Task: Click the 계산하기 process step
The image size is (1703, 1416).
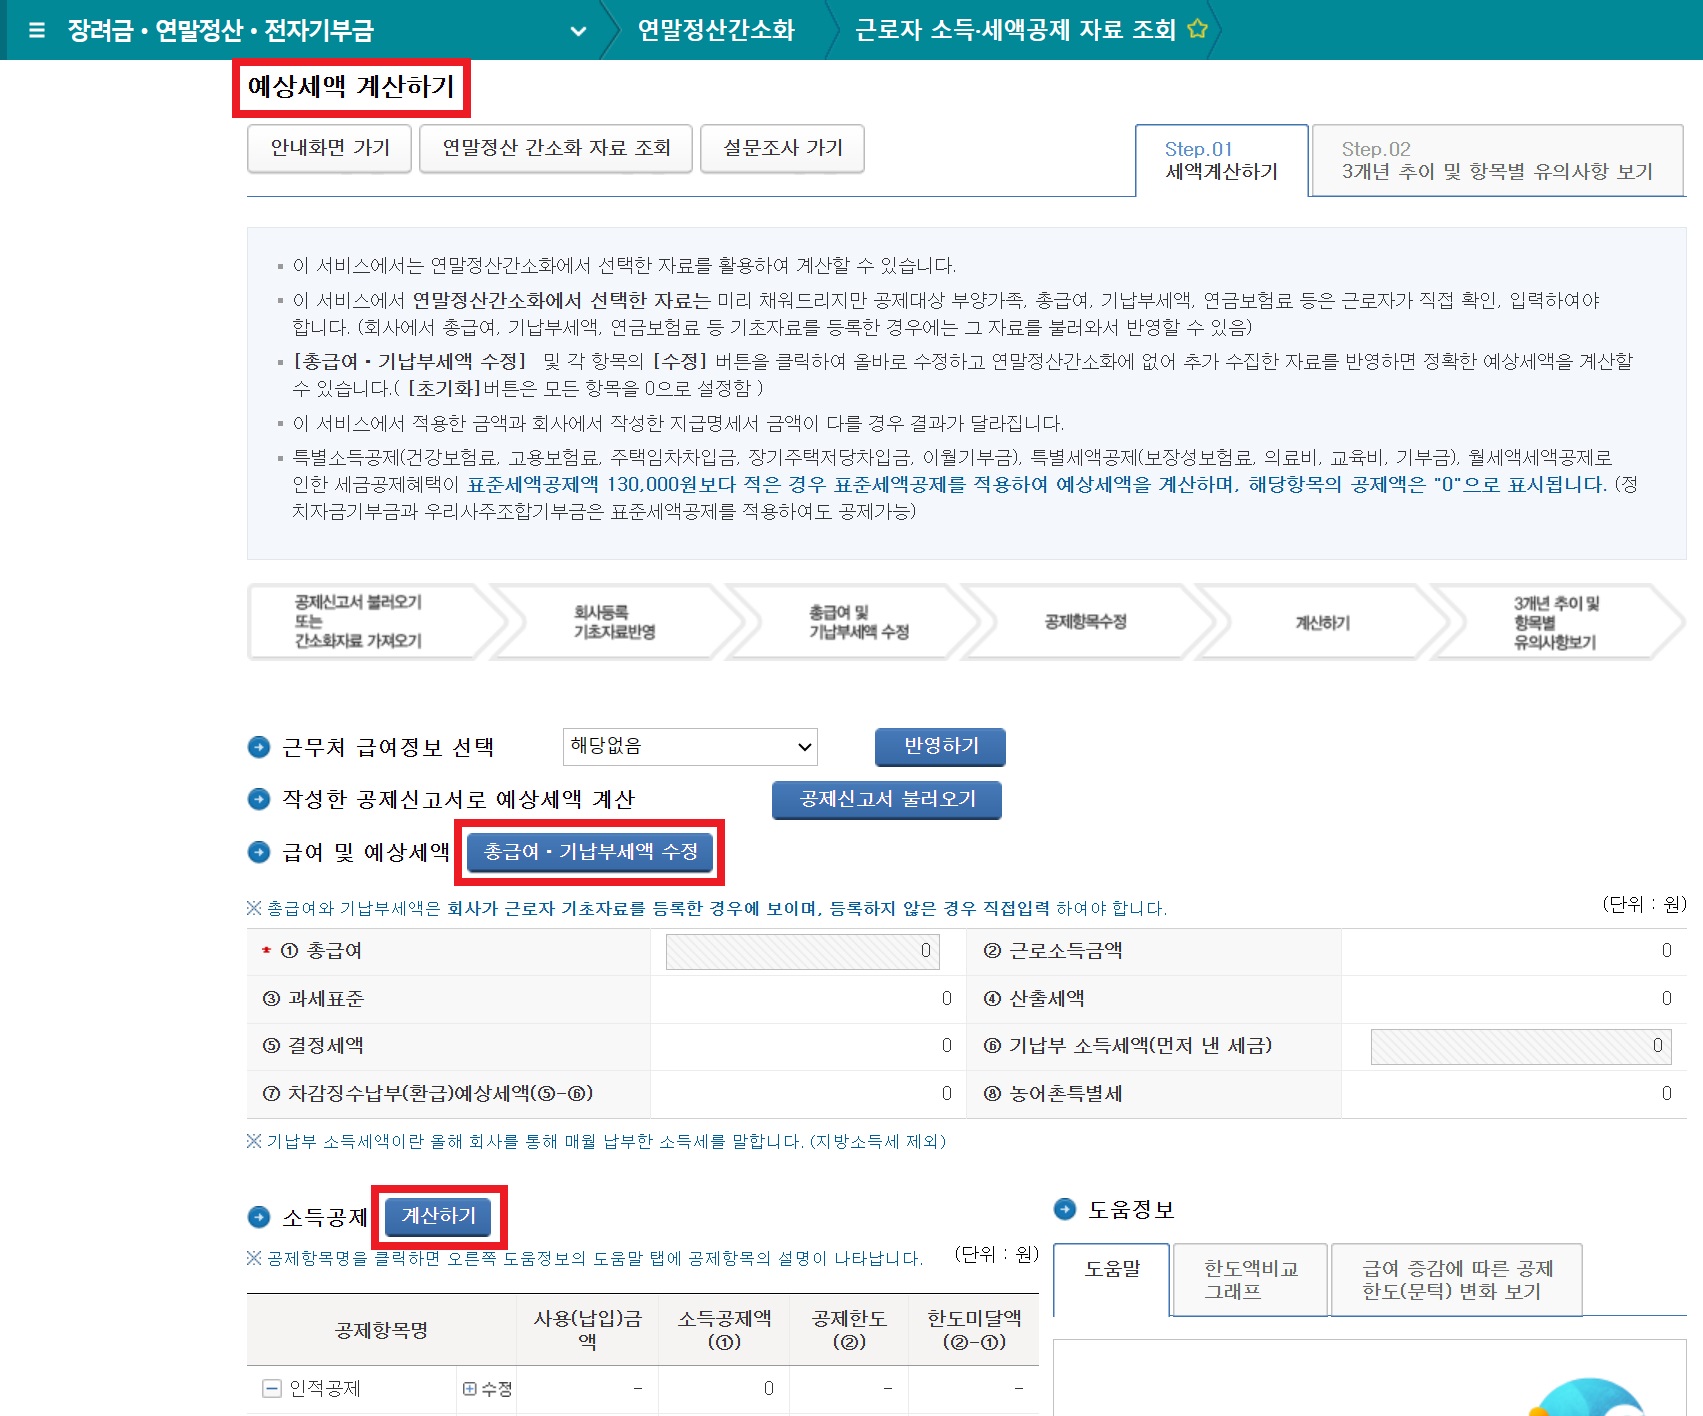Action: coord(1322,622)
